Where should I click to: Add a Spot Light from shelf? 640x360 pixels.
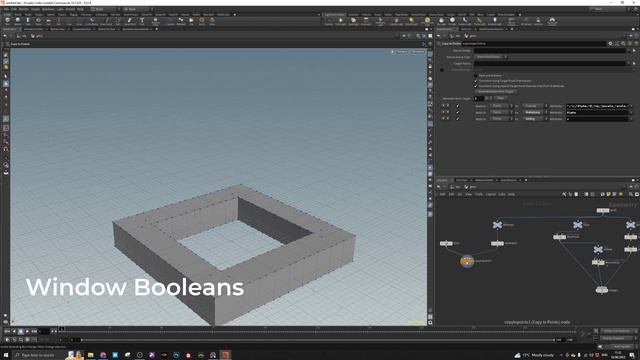(353, 21)
